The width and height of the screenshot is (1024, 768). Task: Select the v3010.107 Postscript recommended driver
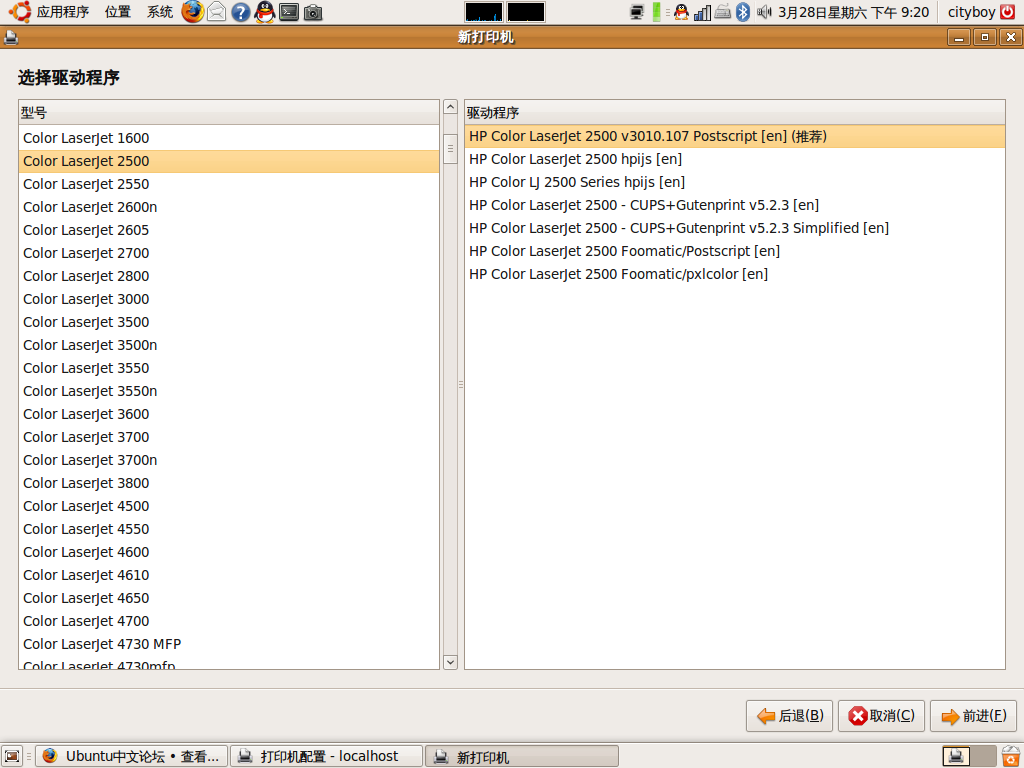[735, 136]
